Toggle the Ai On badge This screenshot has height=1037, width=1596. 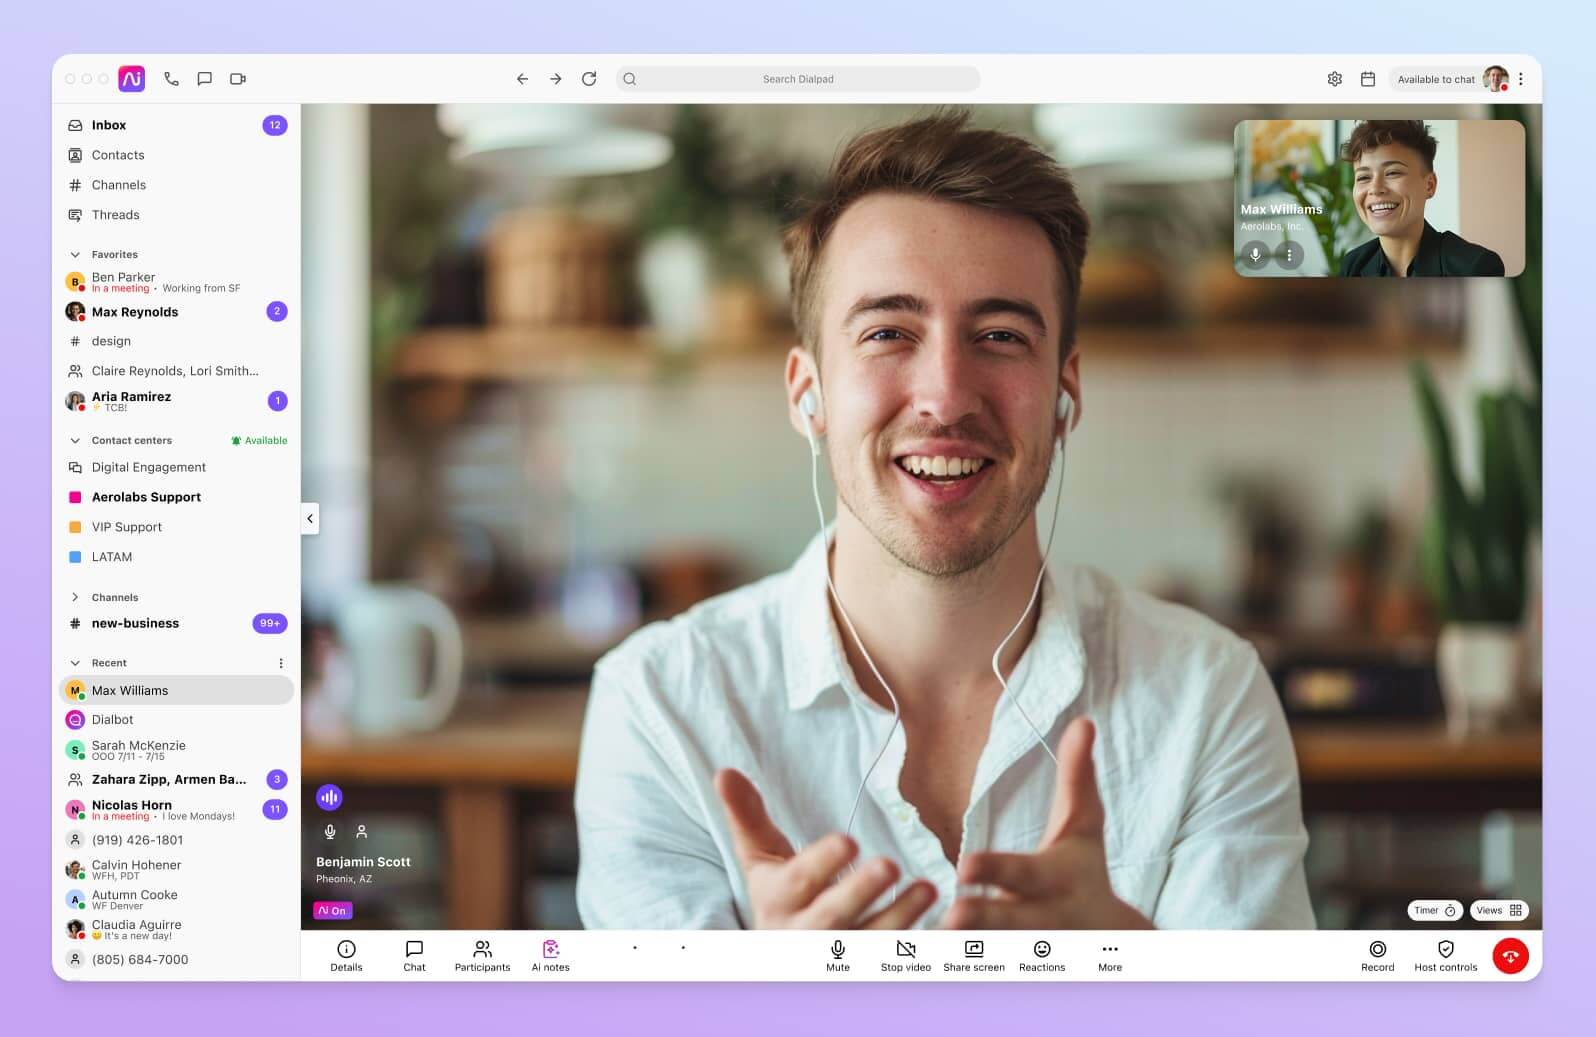click(332, 911)
